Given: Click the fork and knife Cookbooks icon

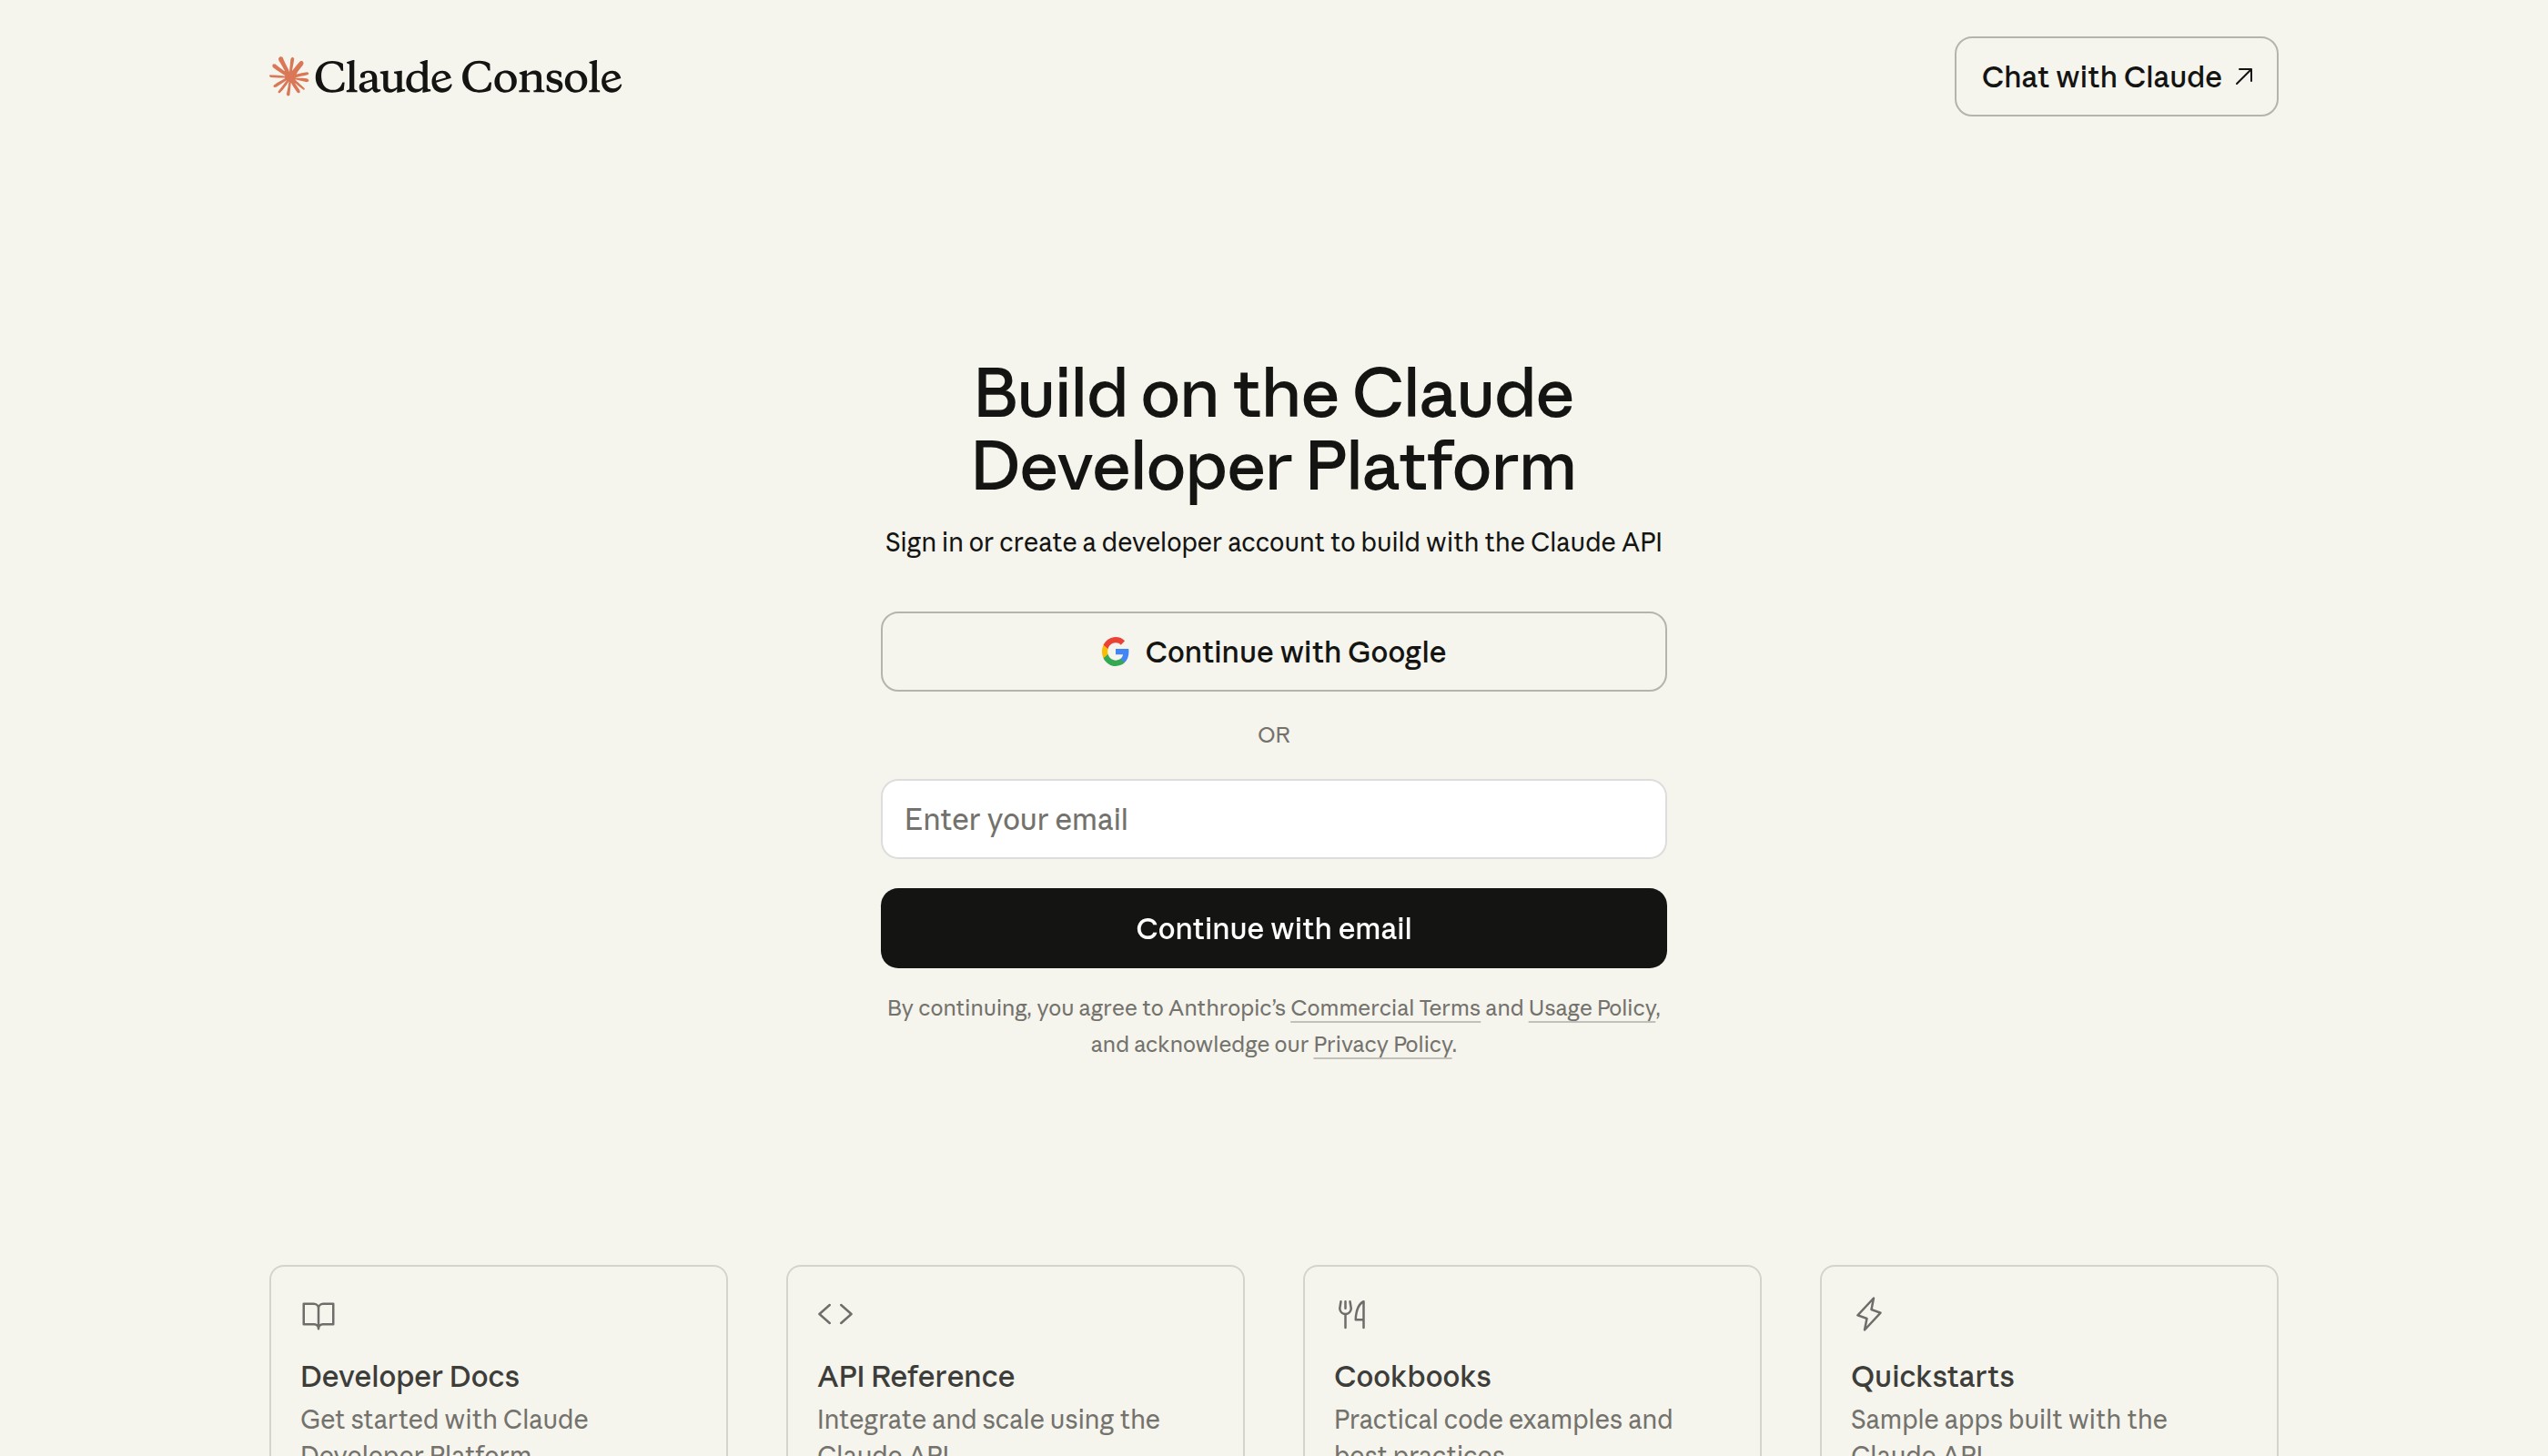Looking at the screenshot, I should click(1351, 1313).
